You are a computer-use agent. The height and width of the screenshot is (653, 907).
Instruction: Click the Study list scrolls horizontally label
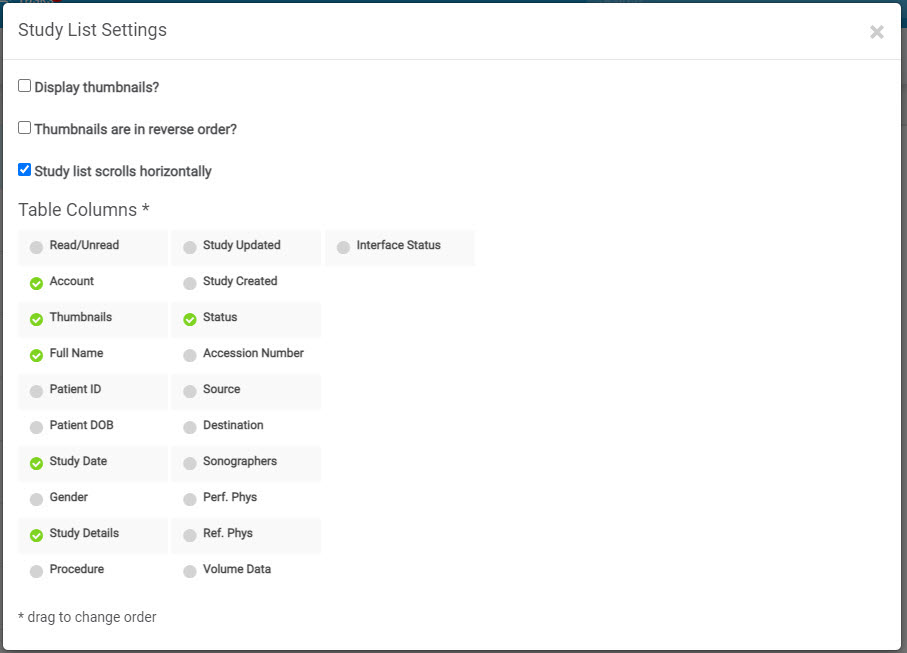123,171
